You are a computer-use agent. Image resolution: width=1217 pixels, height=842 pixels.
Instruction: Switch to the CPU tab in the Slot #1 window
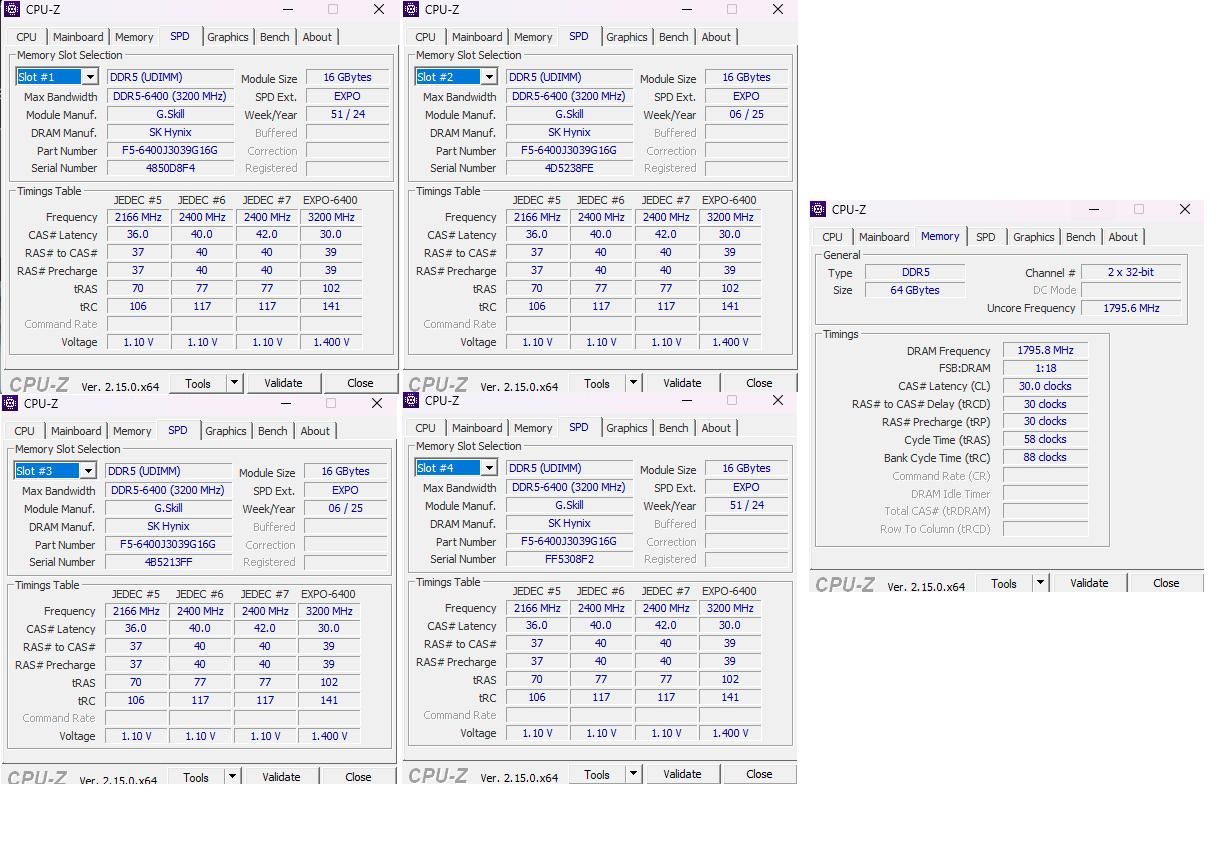click(x=27, y=37)
